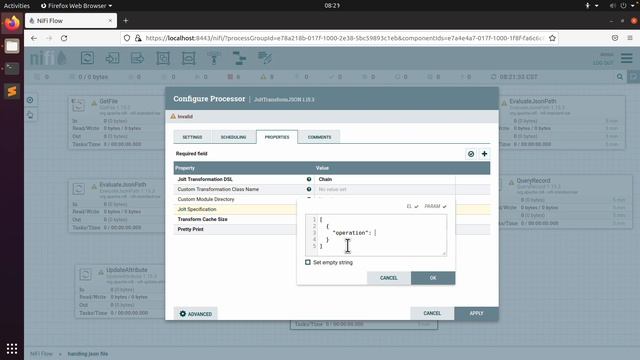Show Applications grid in dock
640x360 pixels.
tap(12, 349)
